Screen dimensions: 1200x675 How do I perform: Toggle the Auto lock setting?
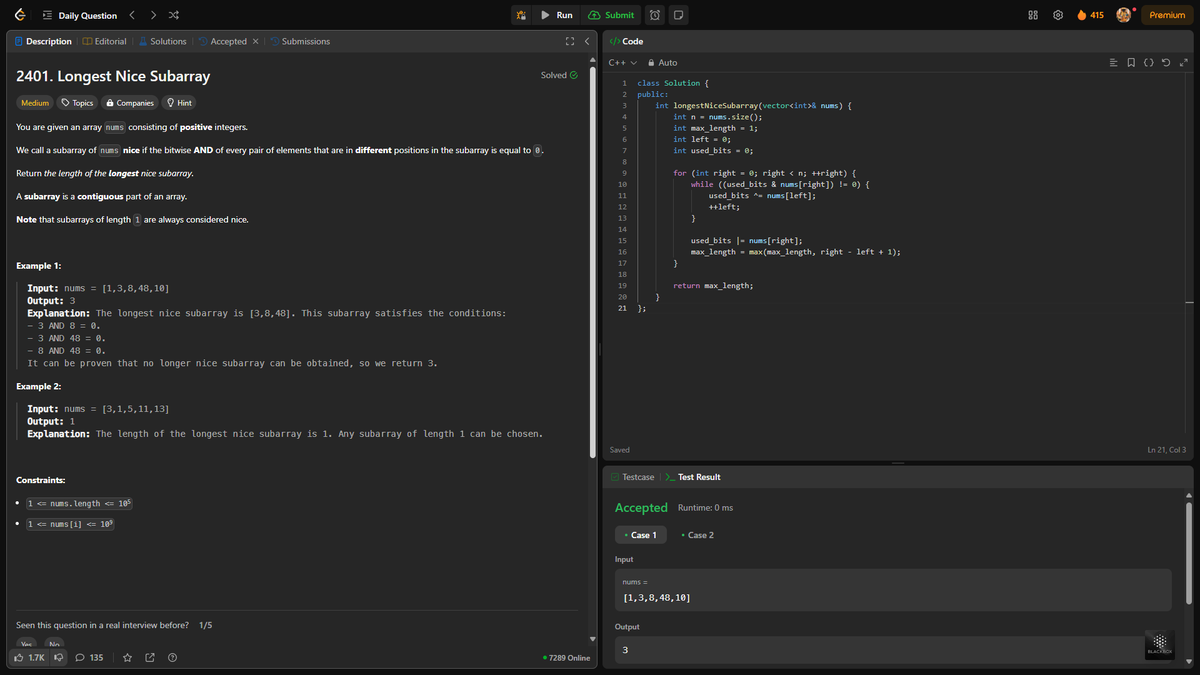click(x=662, y=62)
